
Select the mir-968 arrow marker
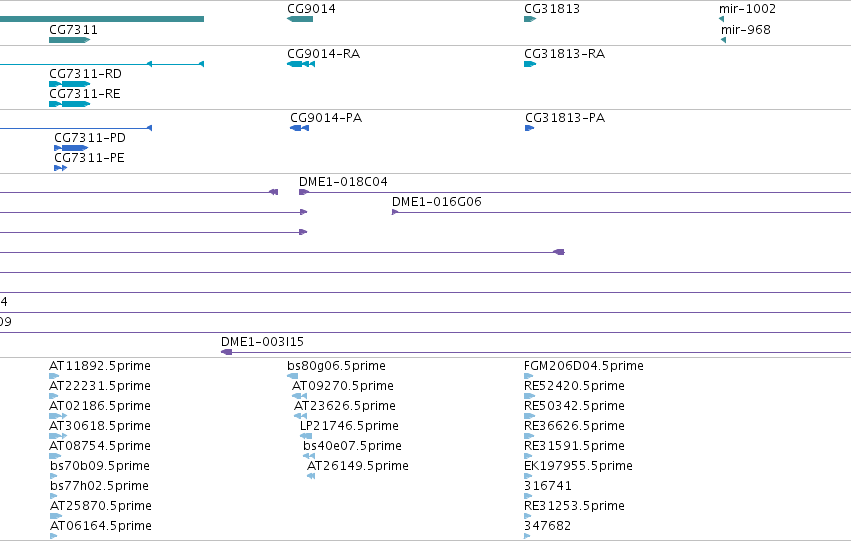(x=723, y=40)
